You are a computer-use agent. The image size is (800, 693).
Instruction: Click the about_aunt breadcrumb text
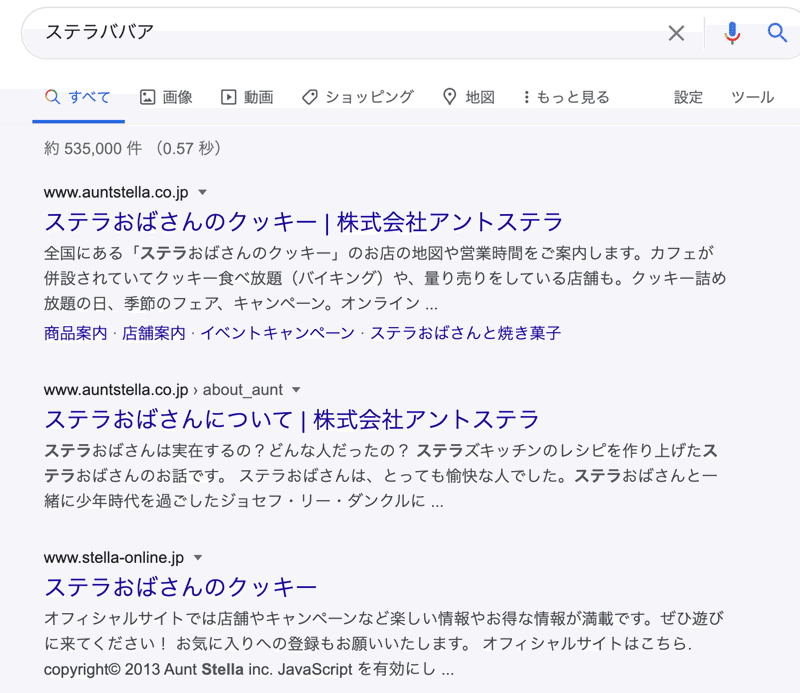pyautogui.click(x=243, y=390)
